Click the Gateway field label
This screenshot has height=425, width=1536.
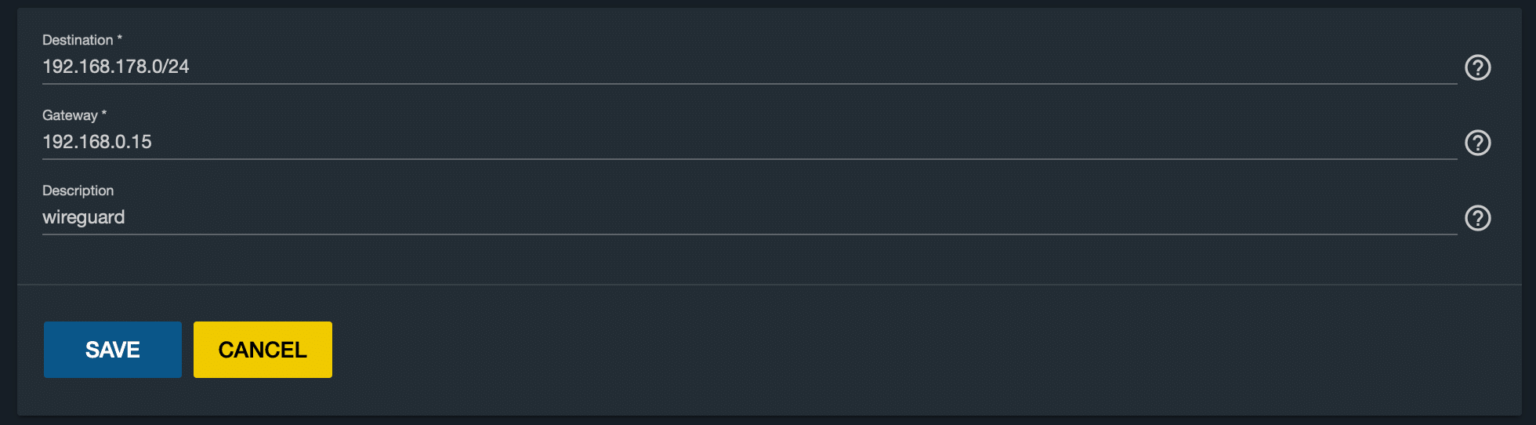(74, 115)
